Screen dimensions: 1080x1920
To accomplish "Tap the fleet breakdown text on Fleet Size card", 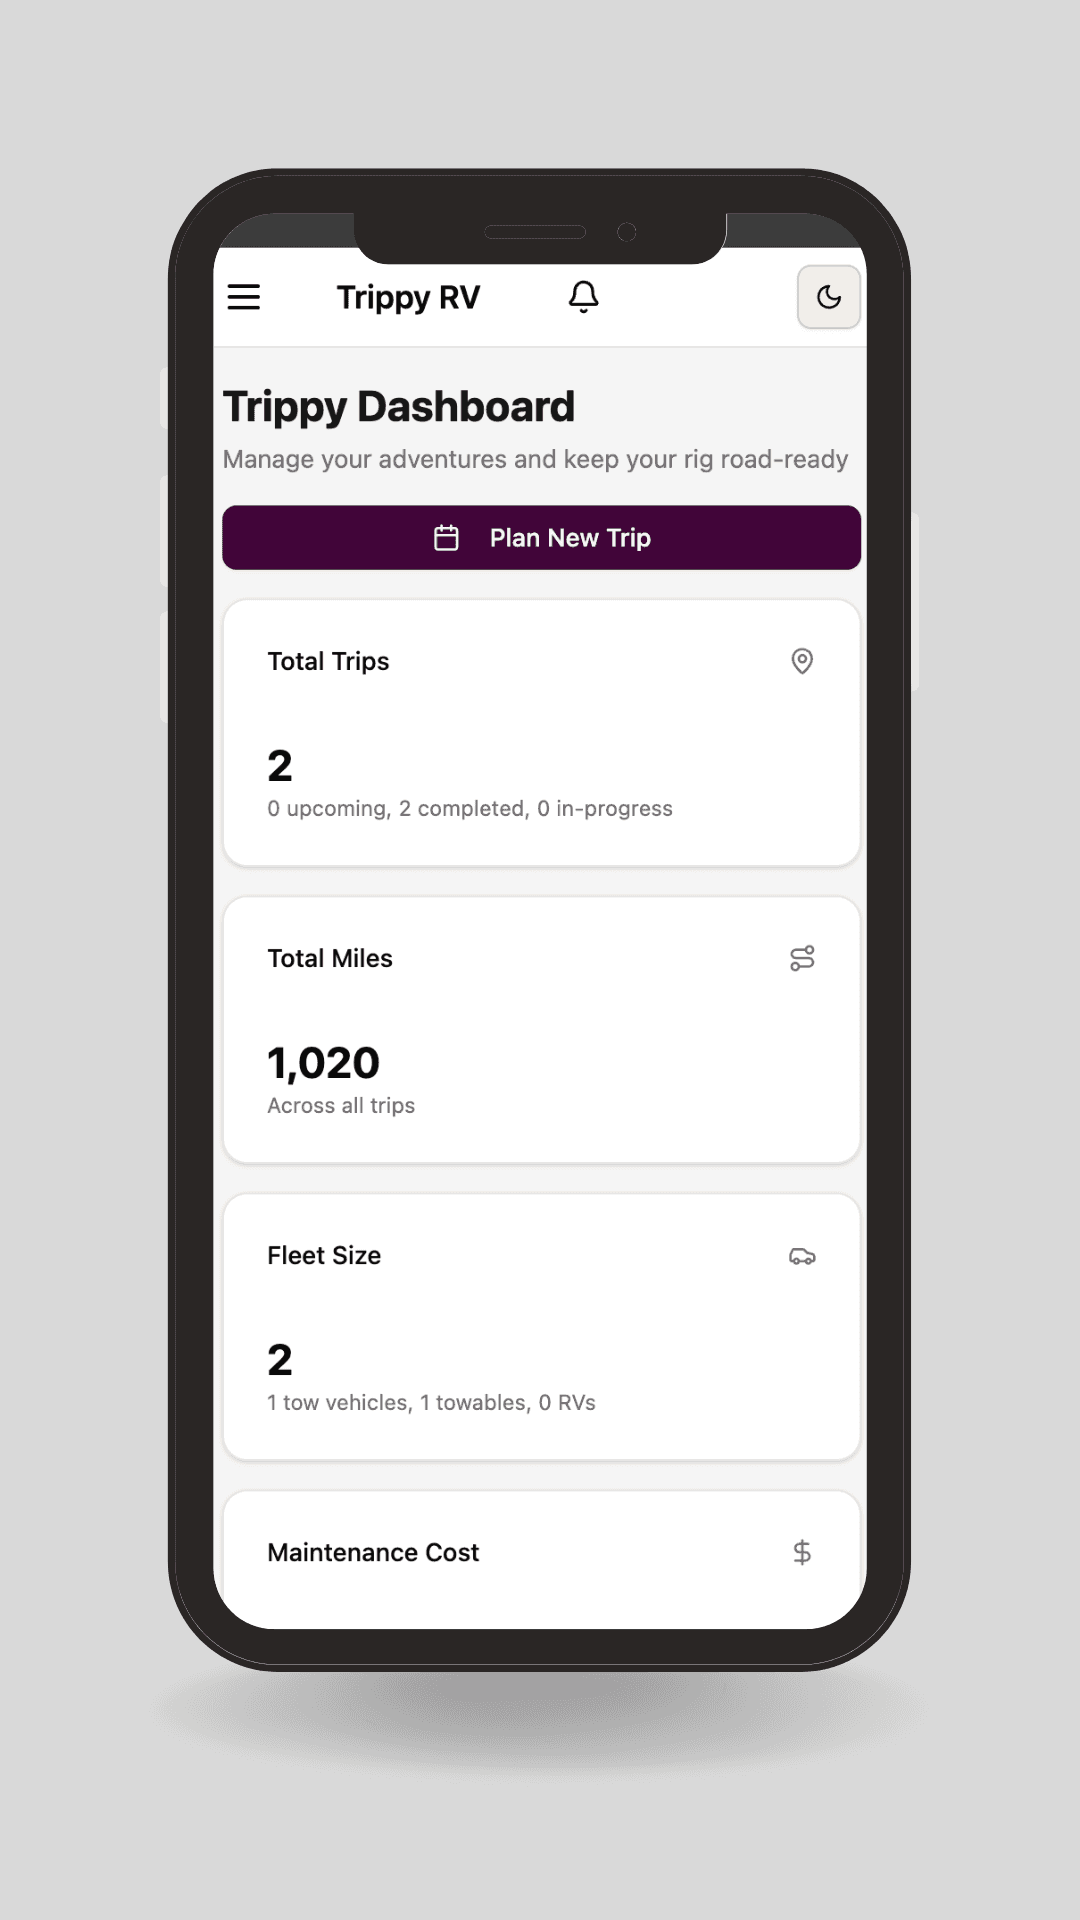I will (430, 1402).
